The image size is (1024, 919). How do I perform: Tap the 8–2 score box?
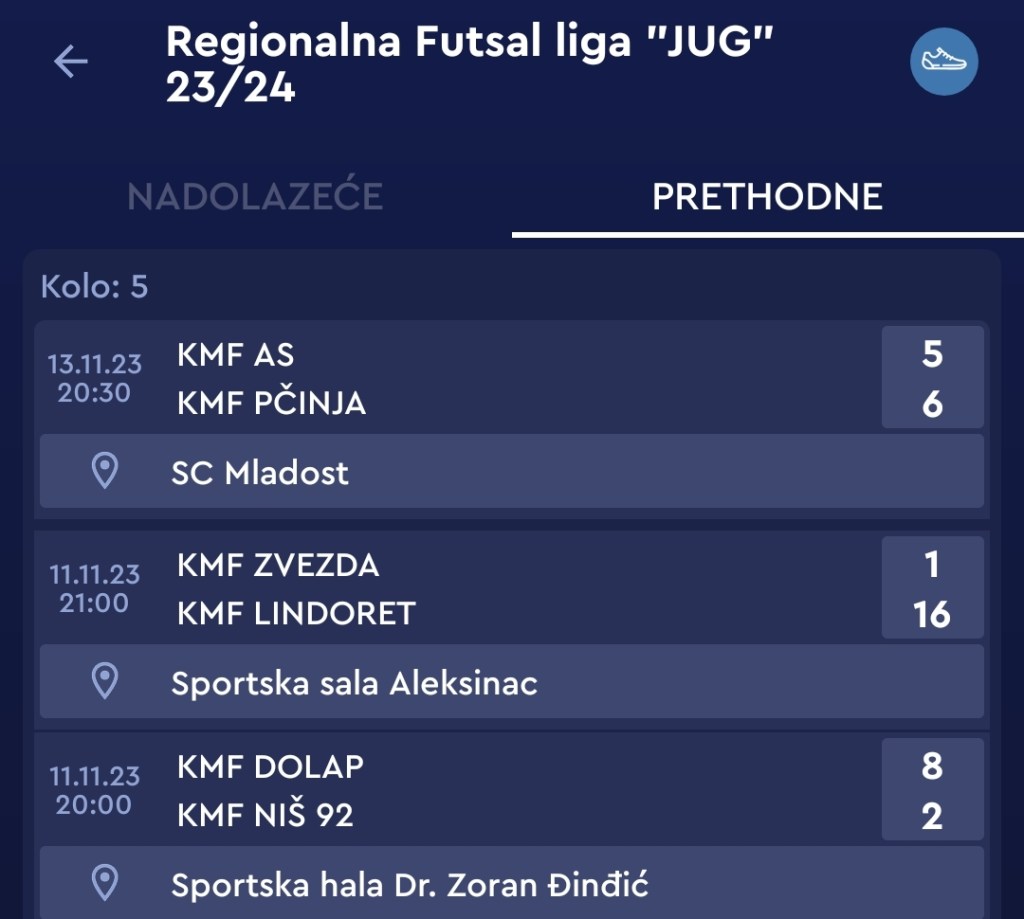(932, 791)
